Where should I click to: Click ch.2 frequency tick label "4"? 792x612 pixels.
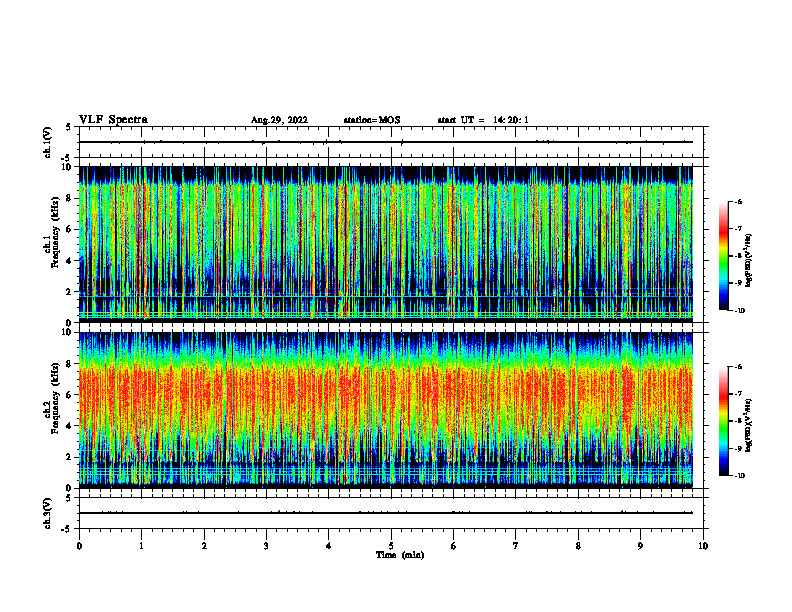point(70,426)
